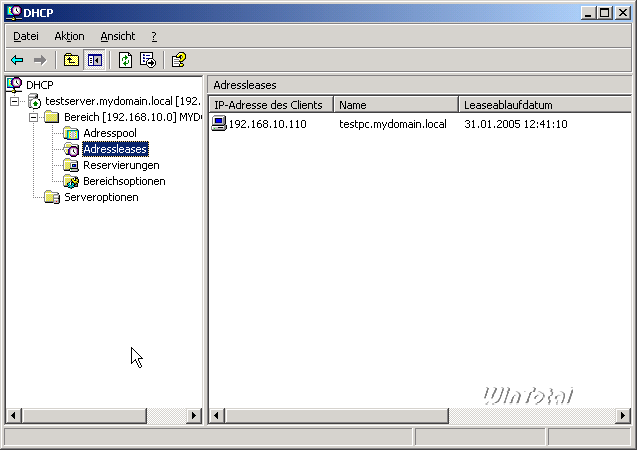Select the Serveroptionen tree label
Viewport: 637px width, 450px height.
(101, 197)
